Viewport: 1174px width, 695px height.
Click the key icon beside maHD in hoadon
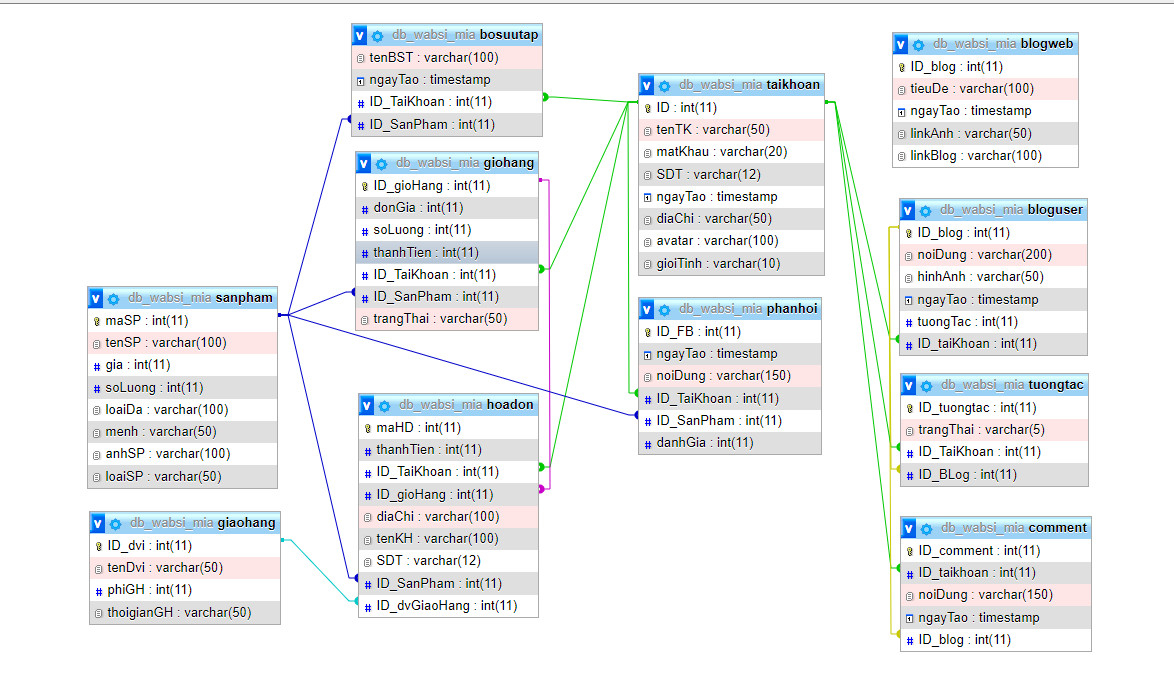(x=368, y=427)
